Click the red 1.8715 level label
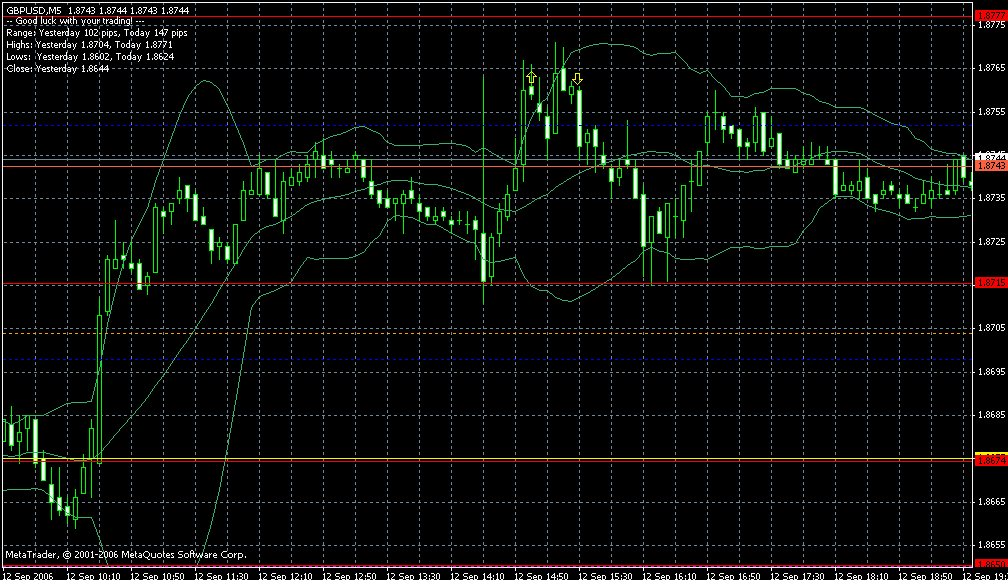The width and height of the screenshot is (1008, 580). point(991,283)
